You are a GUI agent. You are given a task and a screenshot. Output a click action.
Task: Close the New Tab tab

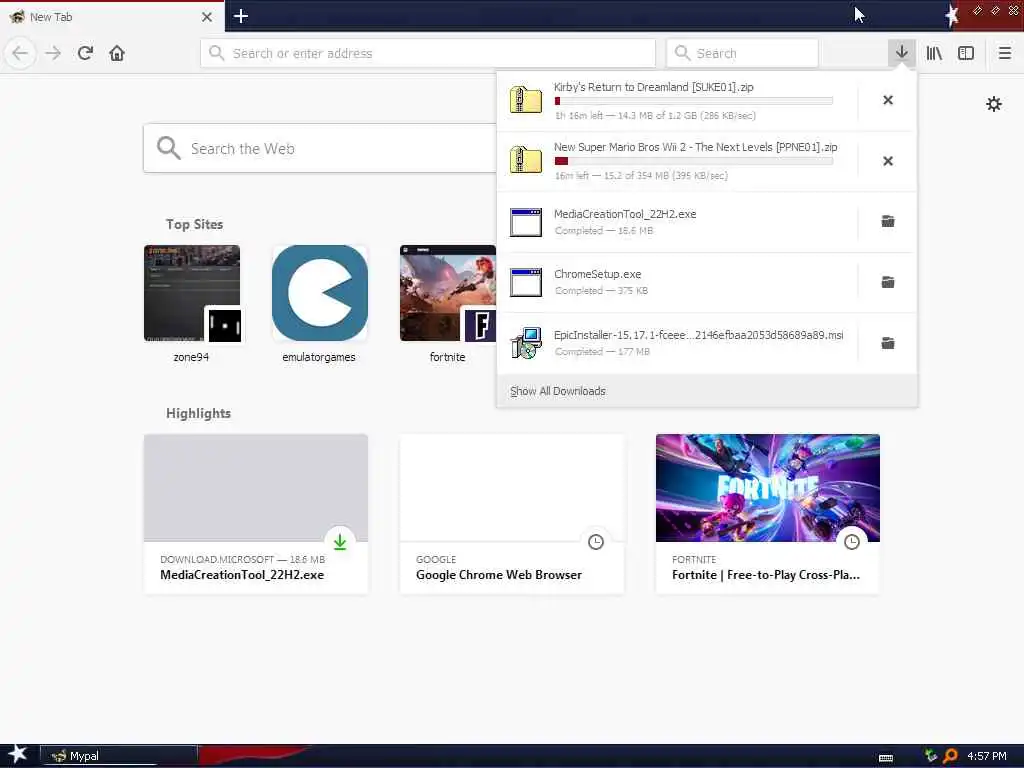206,17
